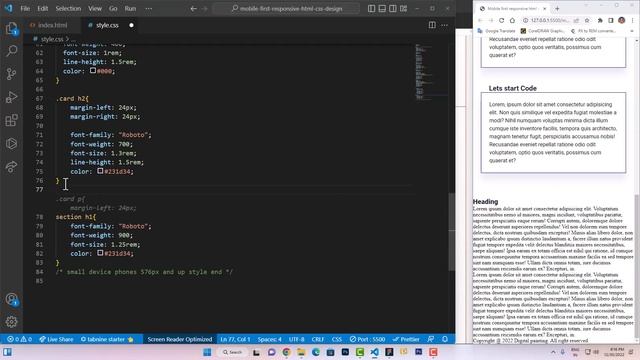Toggle primary side bar layout icon
This screenshot has width=640, height=360.
[371, 8]
